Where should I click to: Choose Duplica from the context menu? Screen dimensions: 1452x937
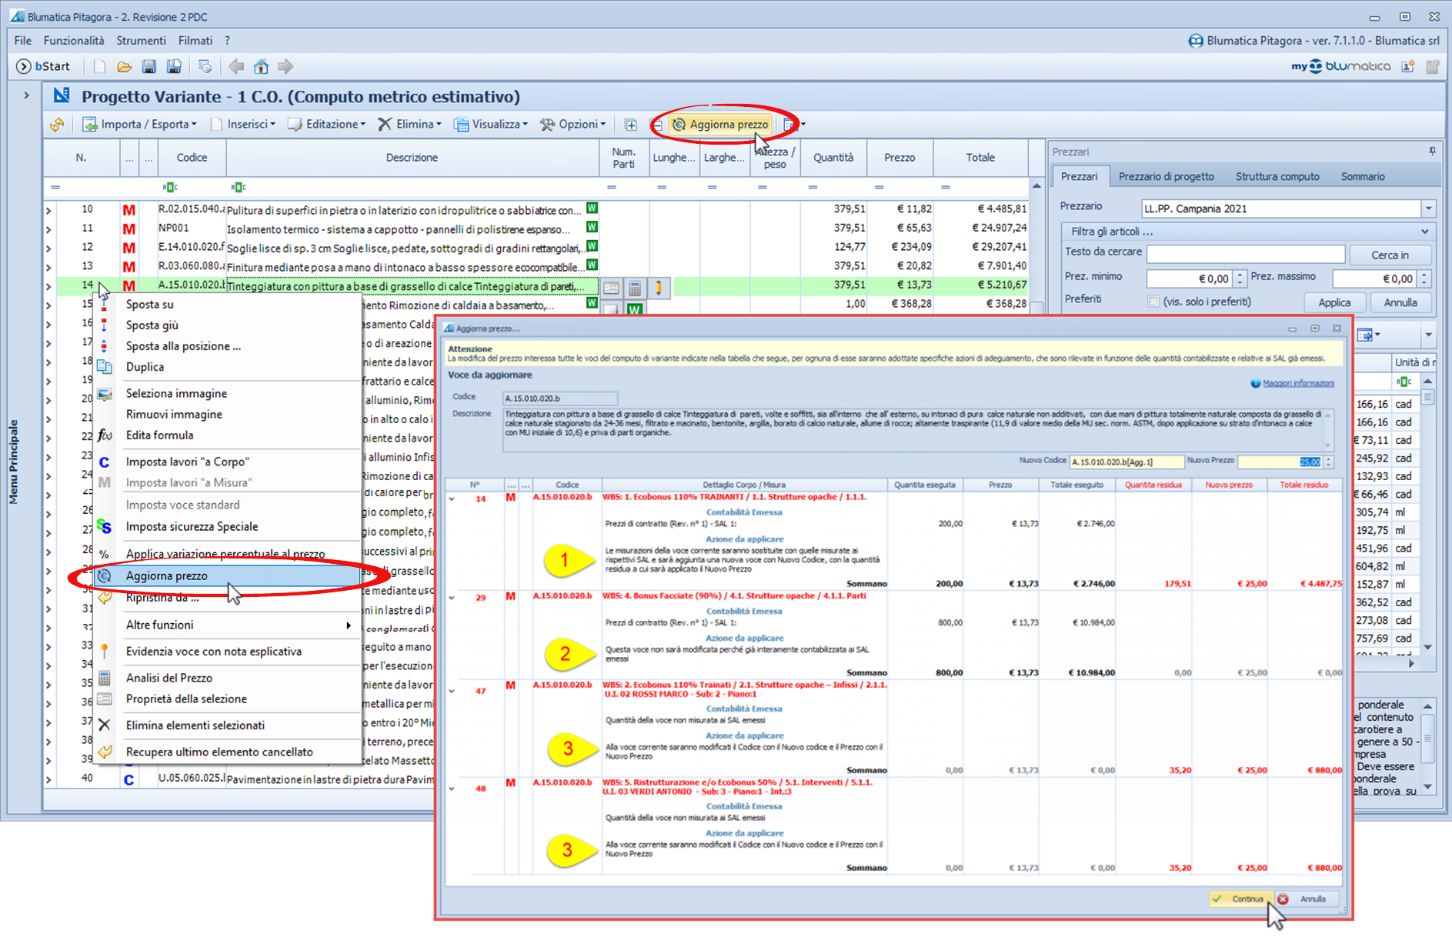[x=228, y=367]
